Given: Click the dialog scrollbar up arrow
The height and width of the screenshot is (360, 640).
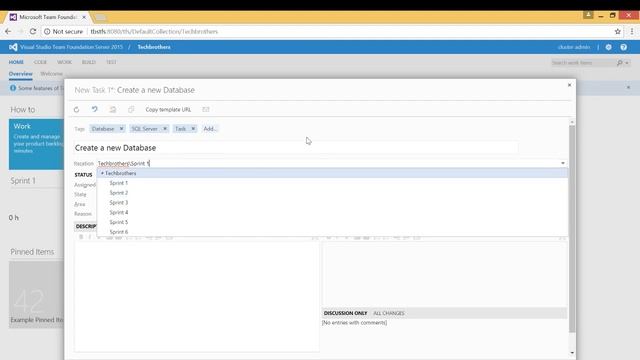Looking at the screenshot, I should click(x=572, y=122).
